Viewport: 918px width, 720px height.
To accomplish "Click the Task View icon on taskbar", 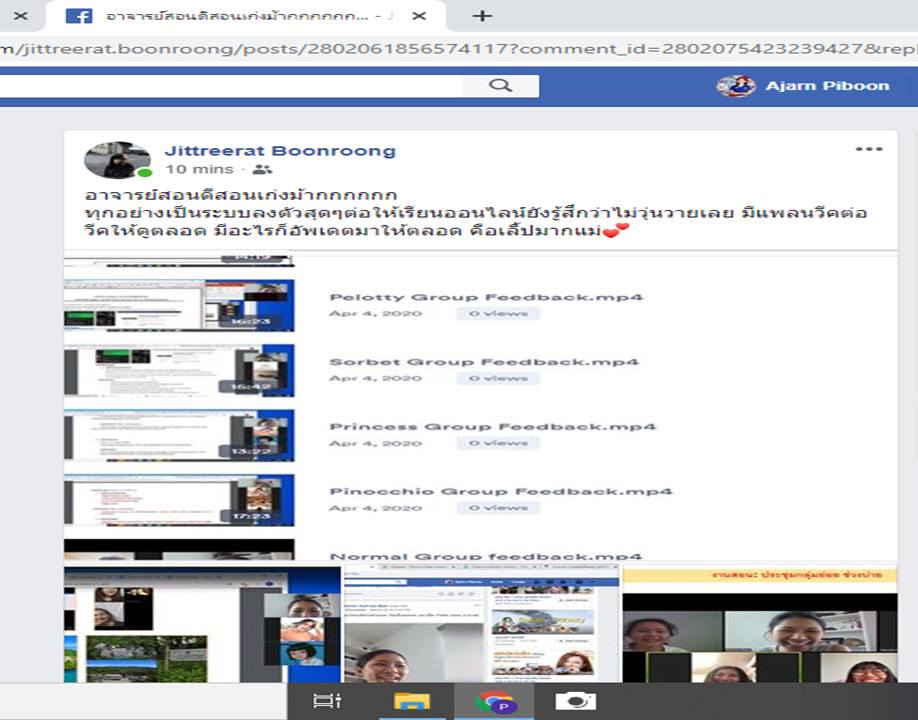I will coord(327,701).
